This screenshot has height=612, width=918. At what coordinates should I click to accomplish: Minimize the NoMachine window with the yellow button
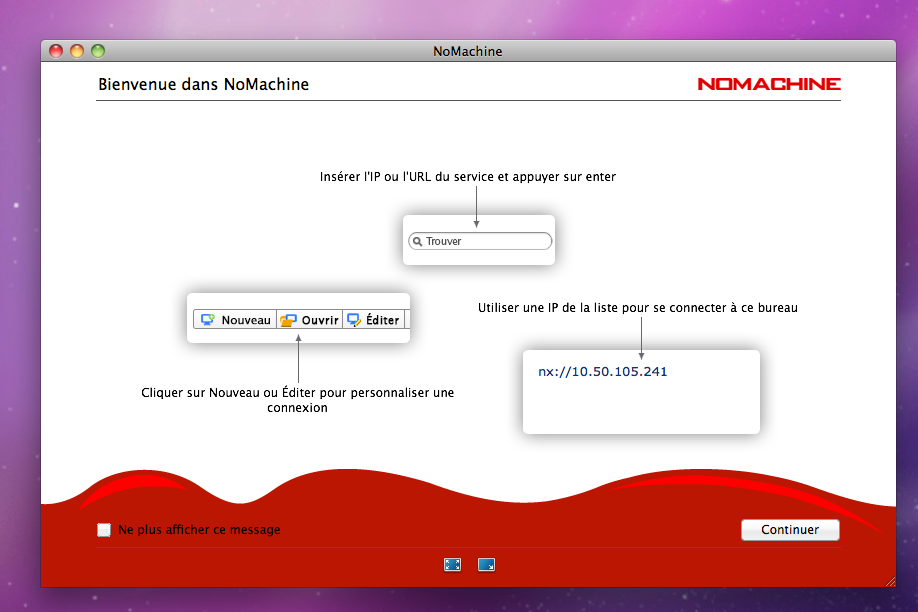tap(77, 51)
